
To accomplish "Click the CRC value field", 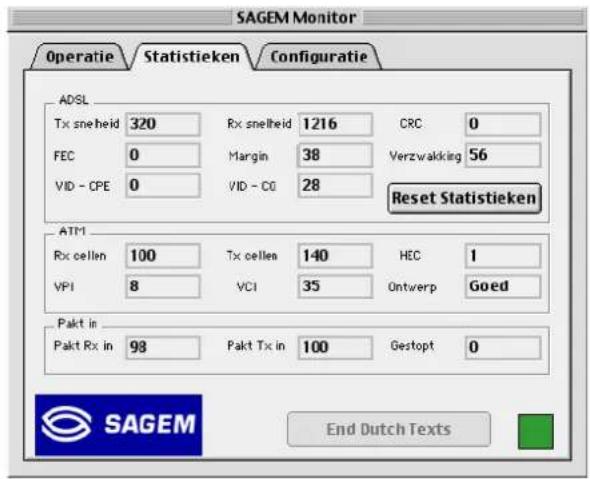I will [x=503, y=124].
